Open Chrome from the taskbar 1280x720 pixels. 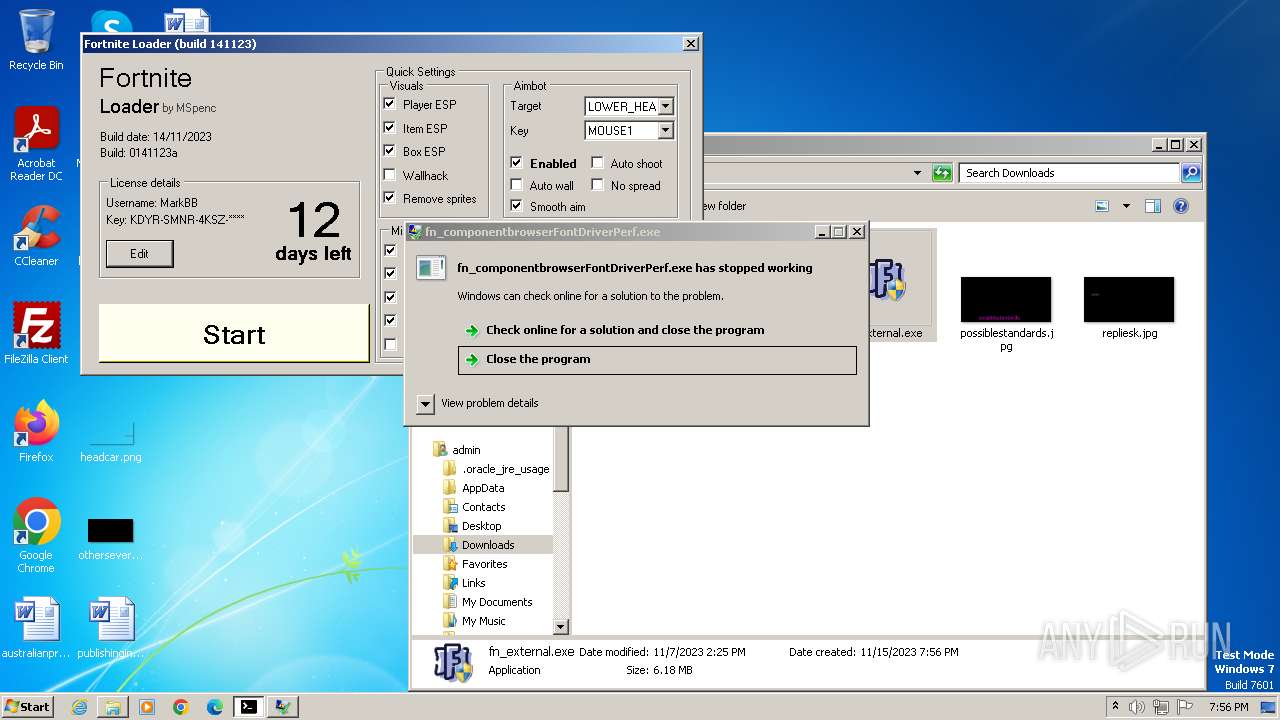(x=181, y=707)
